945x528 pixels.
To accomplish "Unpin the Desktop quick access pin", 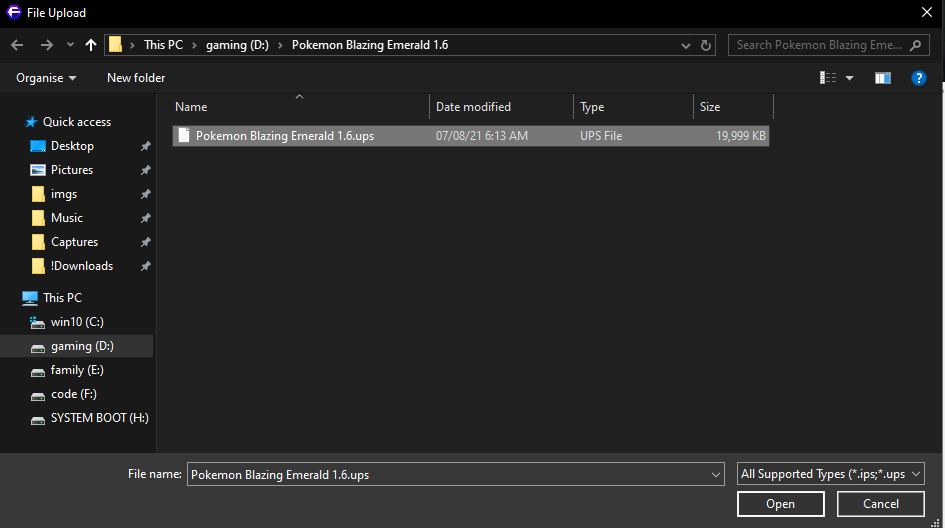I will [x=145, y=146].
